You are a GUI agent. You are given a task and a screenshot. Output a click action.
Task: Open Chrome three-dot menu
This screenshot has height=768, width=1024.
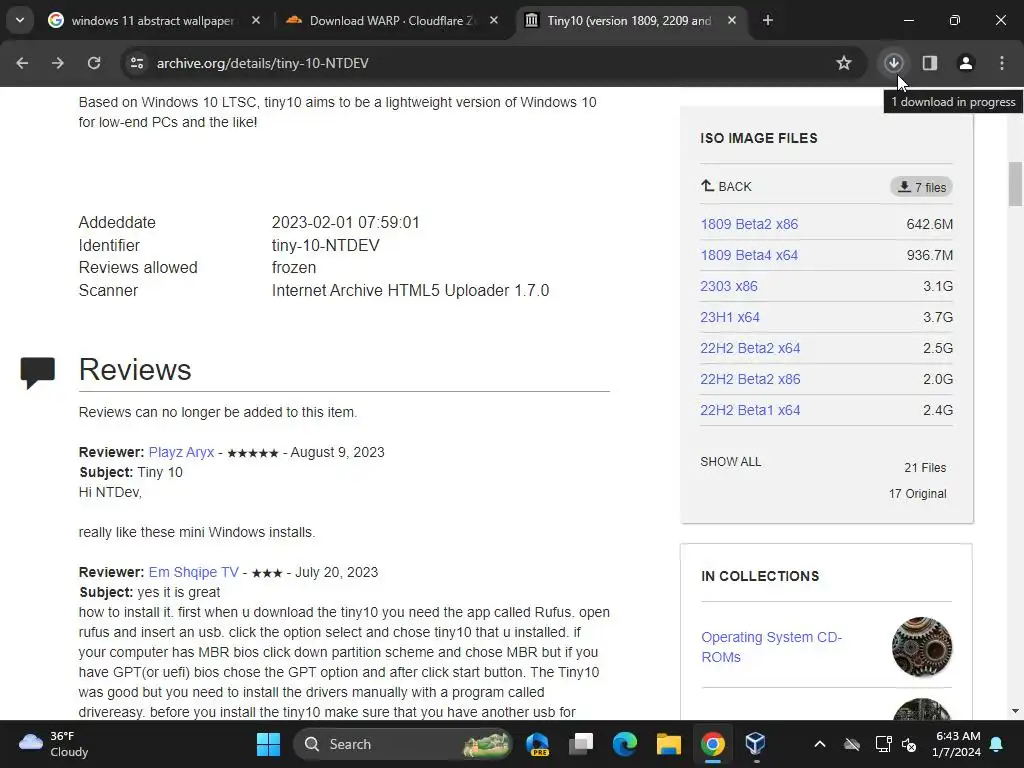[1002, 63]
